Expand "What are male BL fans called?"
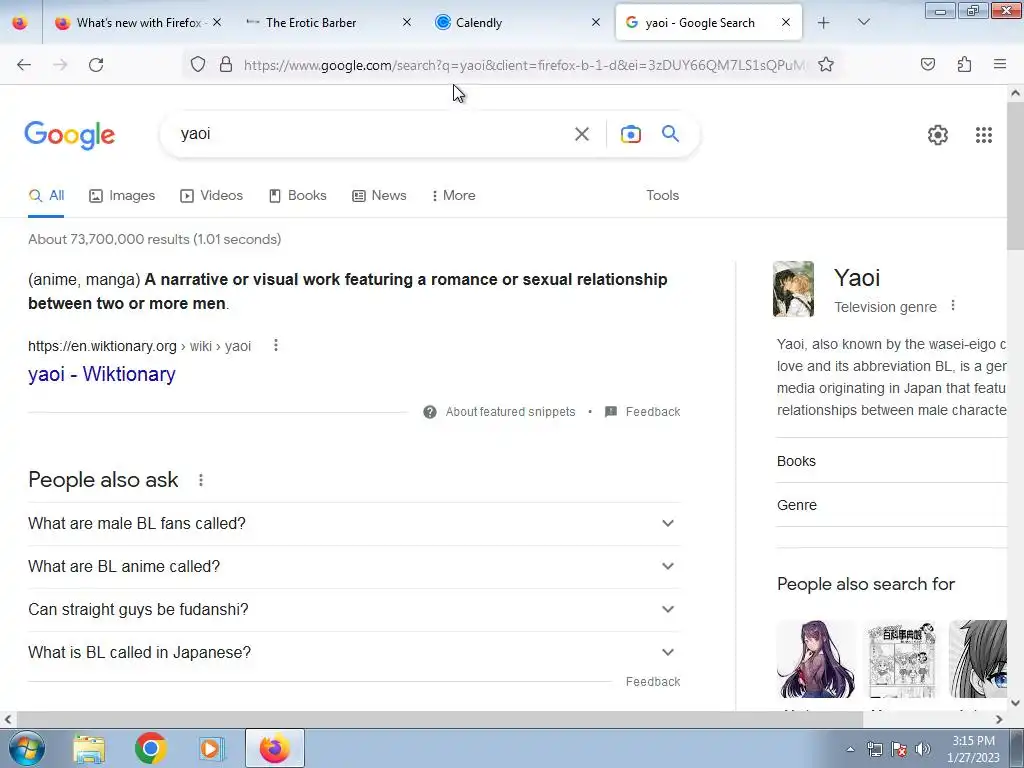The width and height of the screenshot is (1024, 768). [354, 524]
